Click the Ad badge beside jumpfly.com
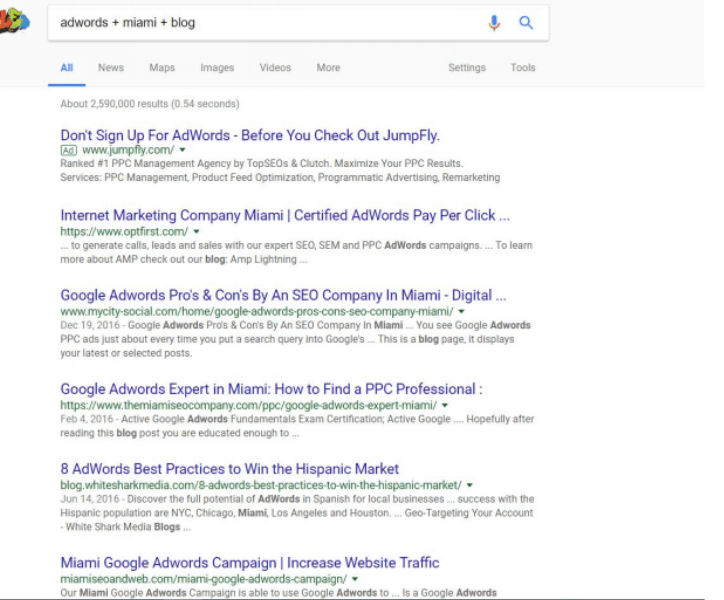Viewport: 724px width, 600px height. pos(68,150)
